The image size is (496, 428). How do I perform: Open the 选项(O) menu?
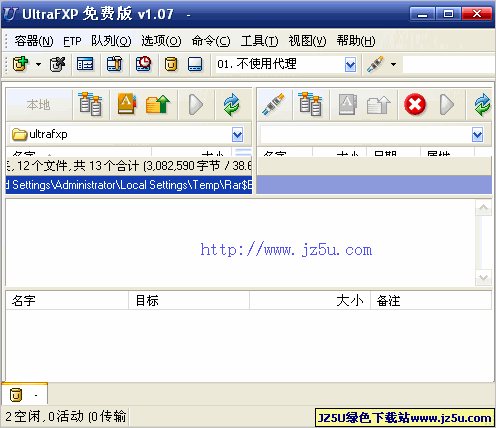pos(161,41)
